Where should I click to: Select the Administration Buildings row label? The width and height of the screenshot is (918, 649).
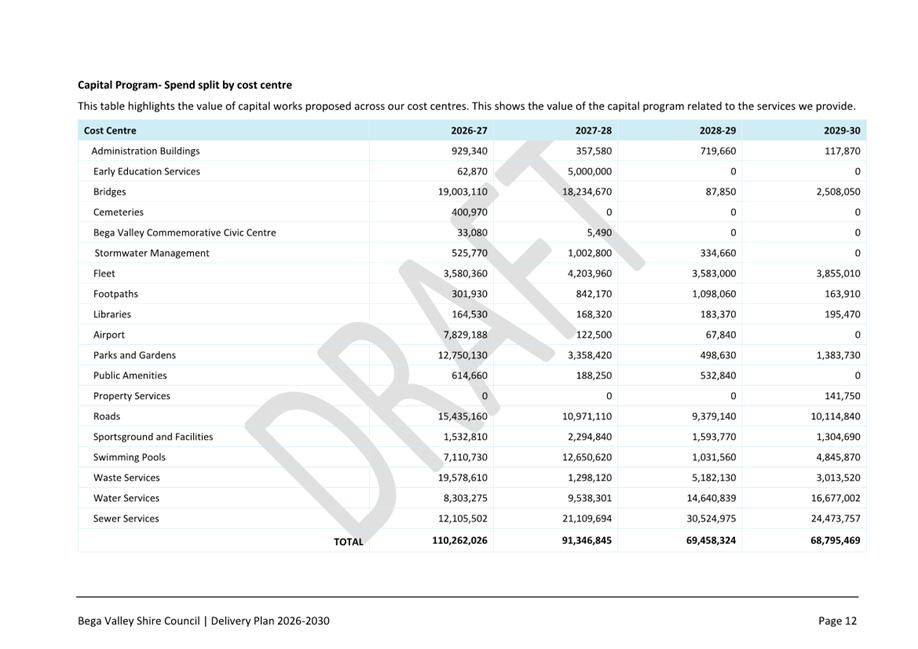click(x=145, y=151)
